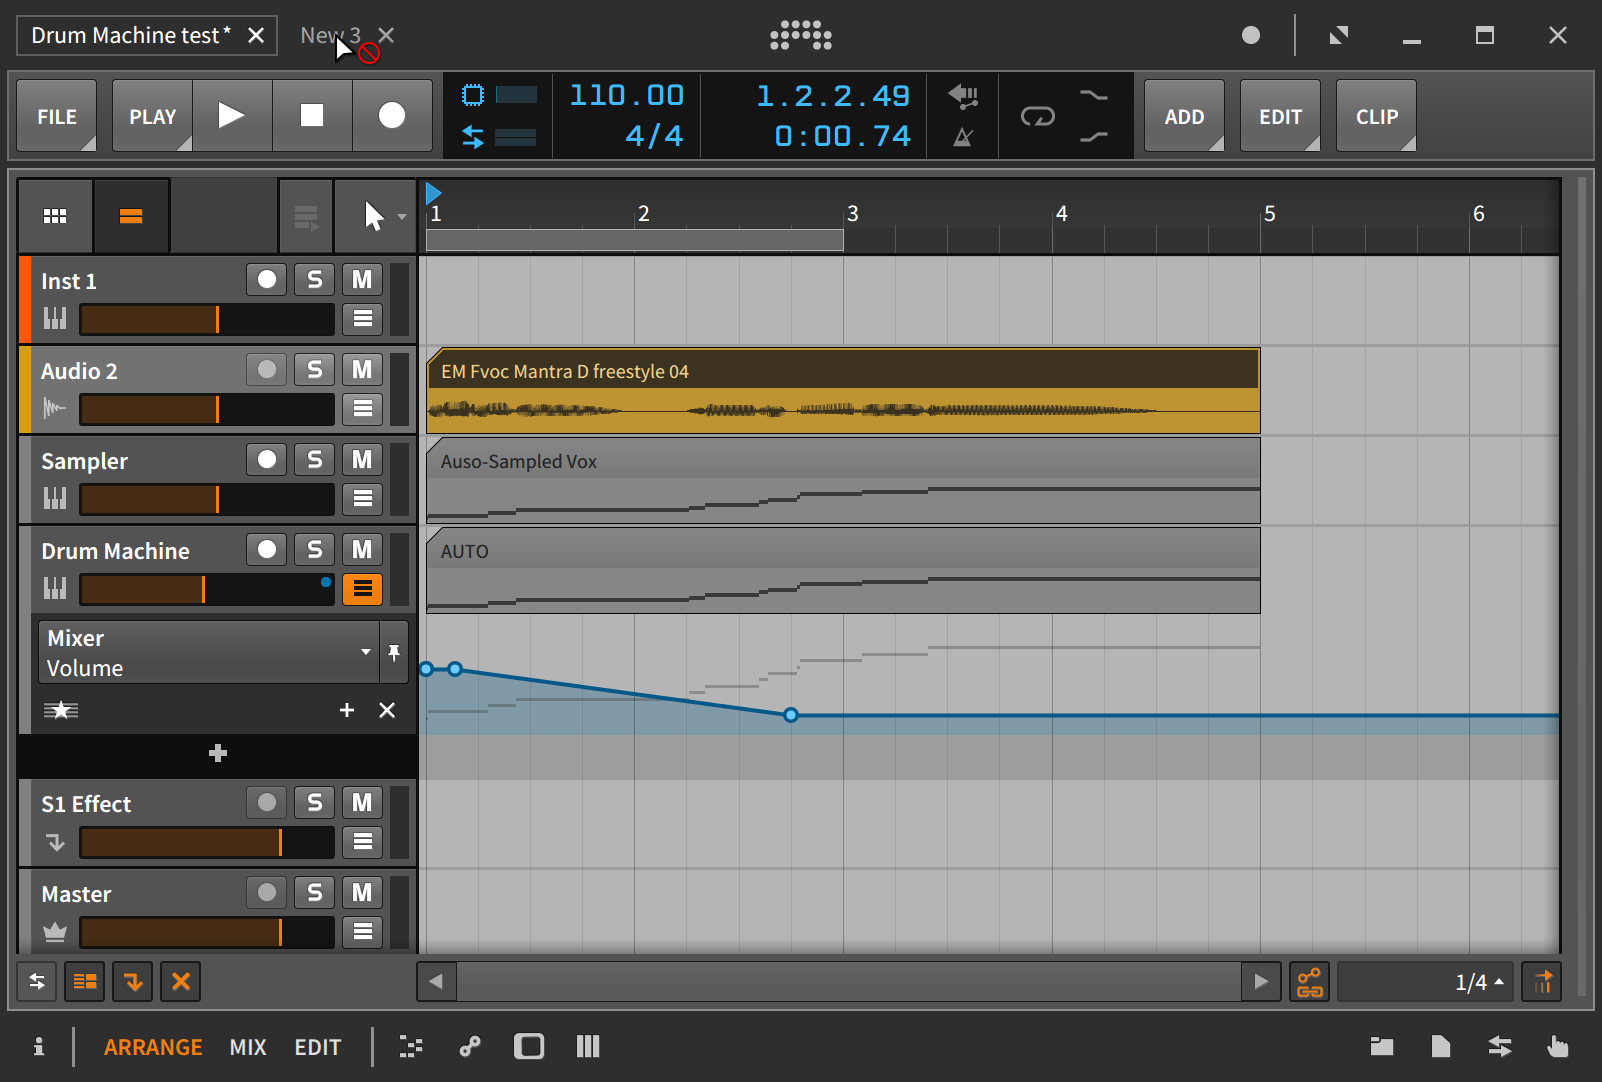Select the New 3 project tab
1602x1082 pixels.
click(x=329, y=34)
